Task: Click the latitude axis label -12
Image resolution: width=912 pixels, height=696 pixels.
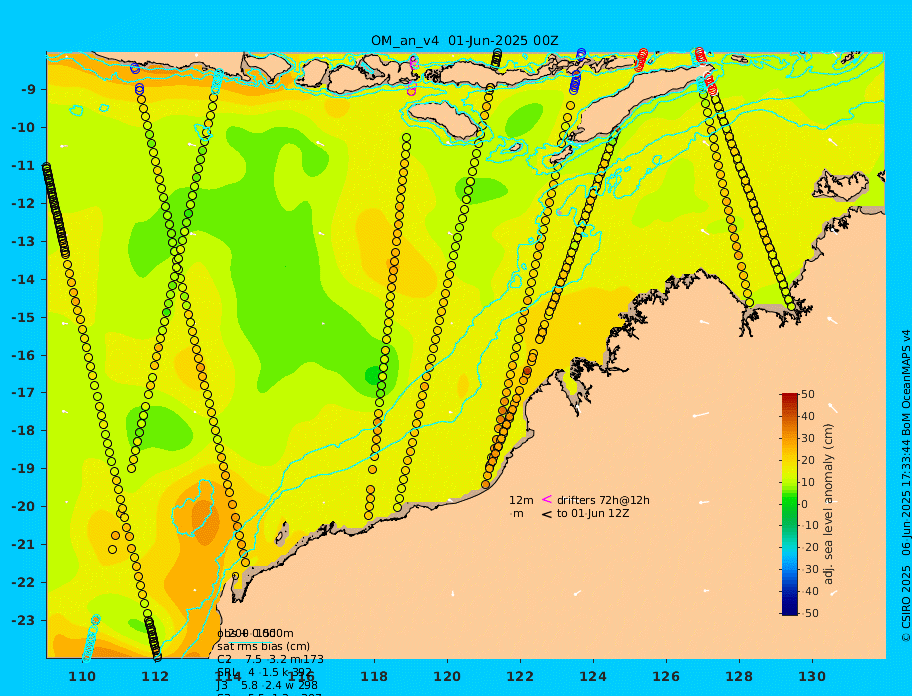Action: click(x=23, y=204)
